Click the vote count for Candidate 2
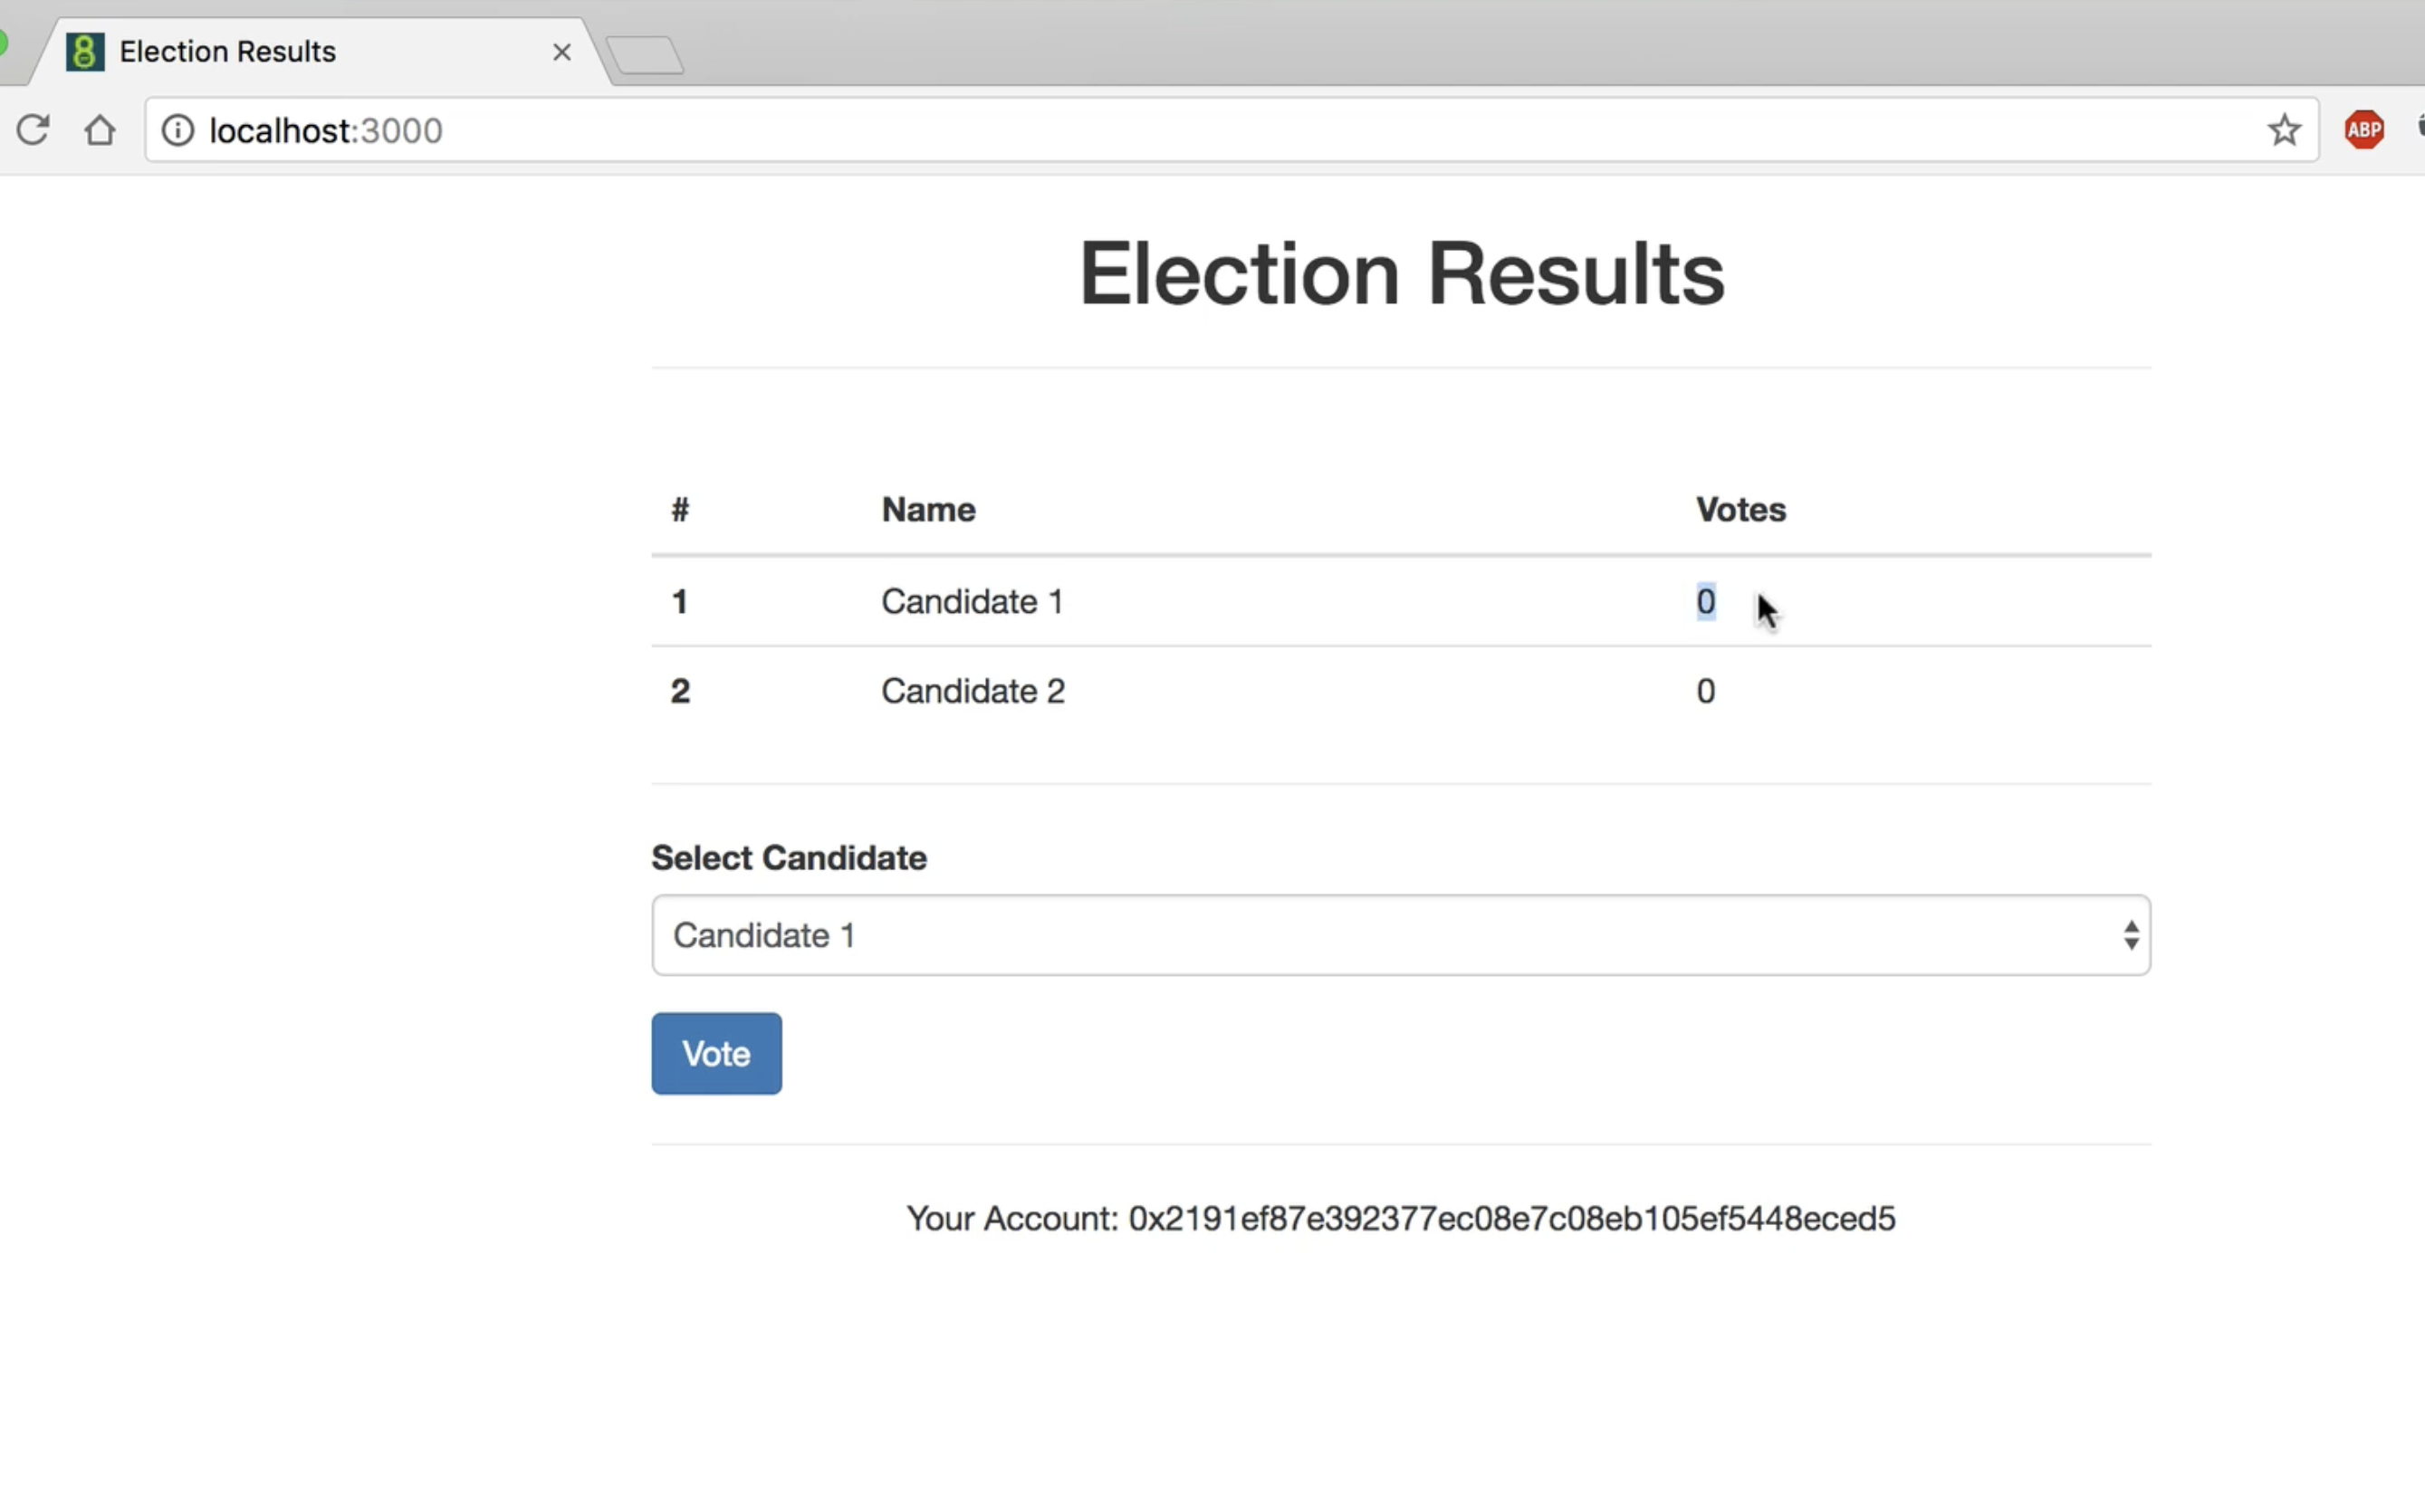The height and width of the screenshot is (1512, 2425). coord(1706,691)
